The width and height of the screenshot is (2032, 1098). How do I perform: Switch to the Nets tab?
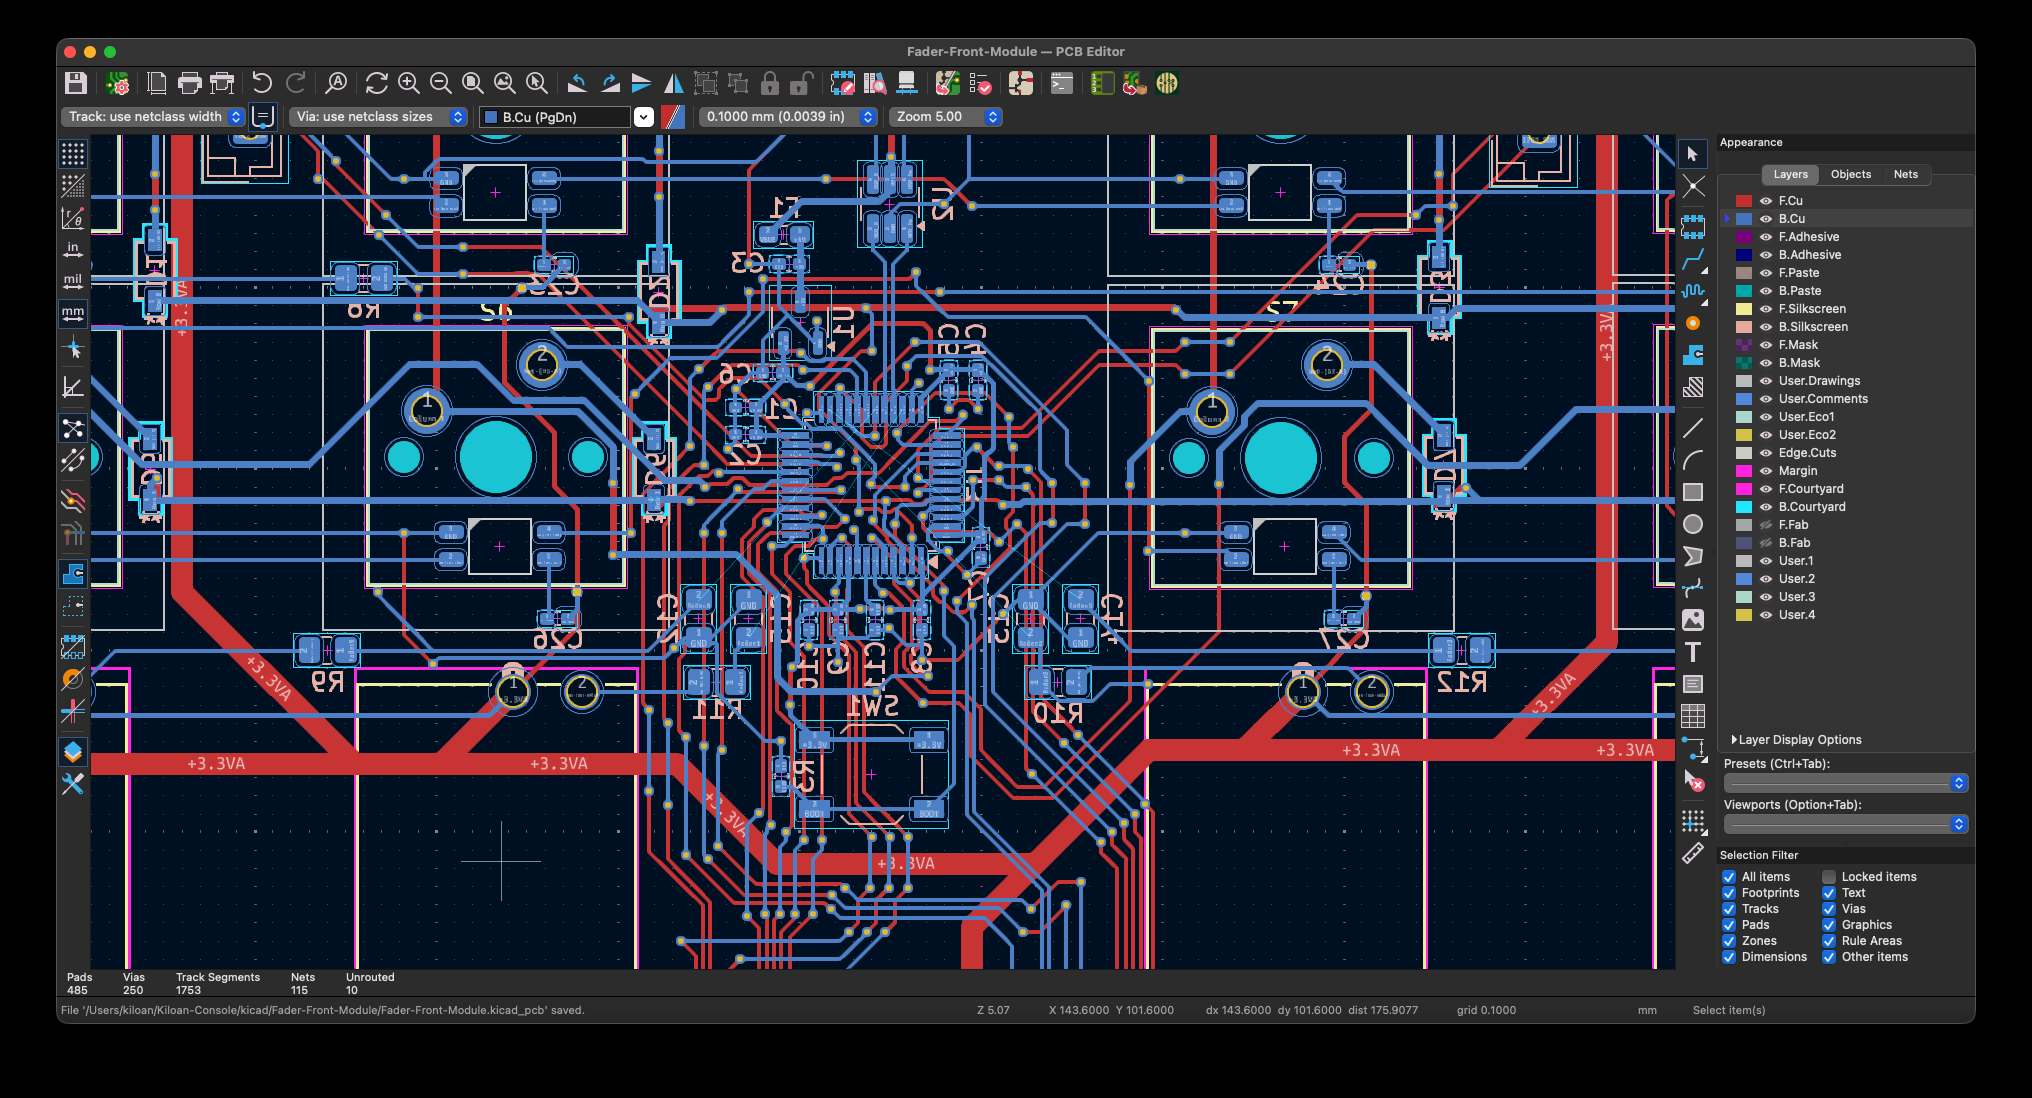click(x=1905, y=174)
